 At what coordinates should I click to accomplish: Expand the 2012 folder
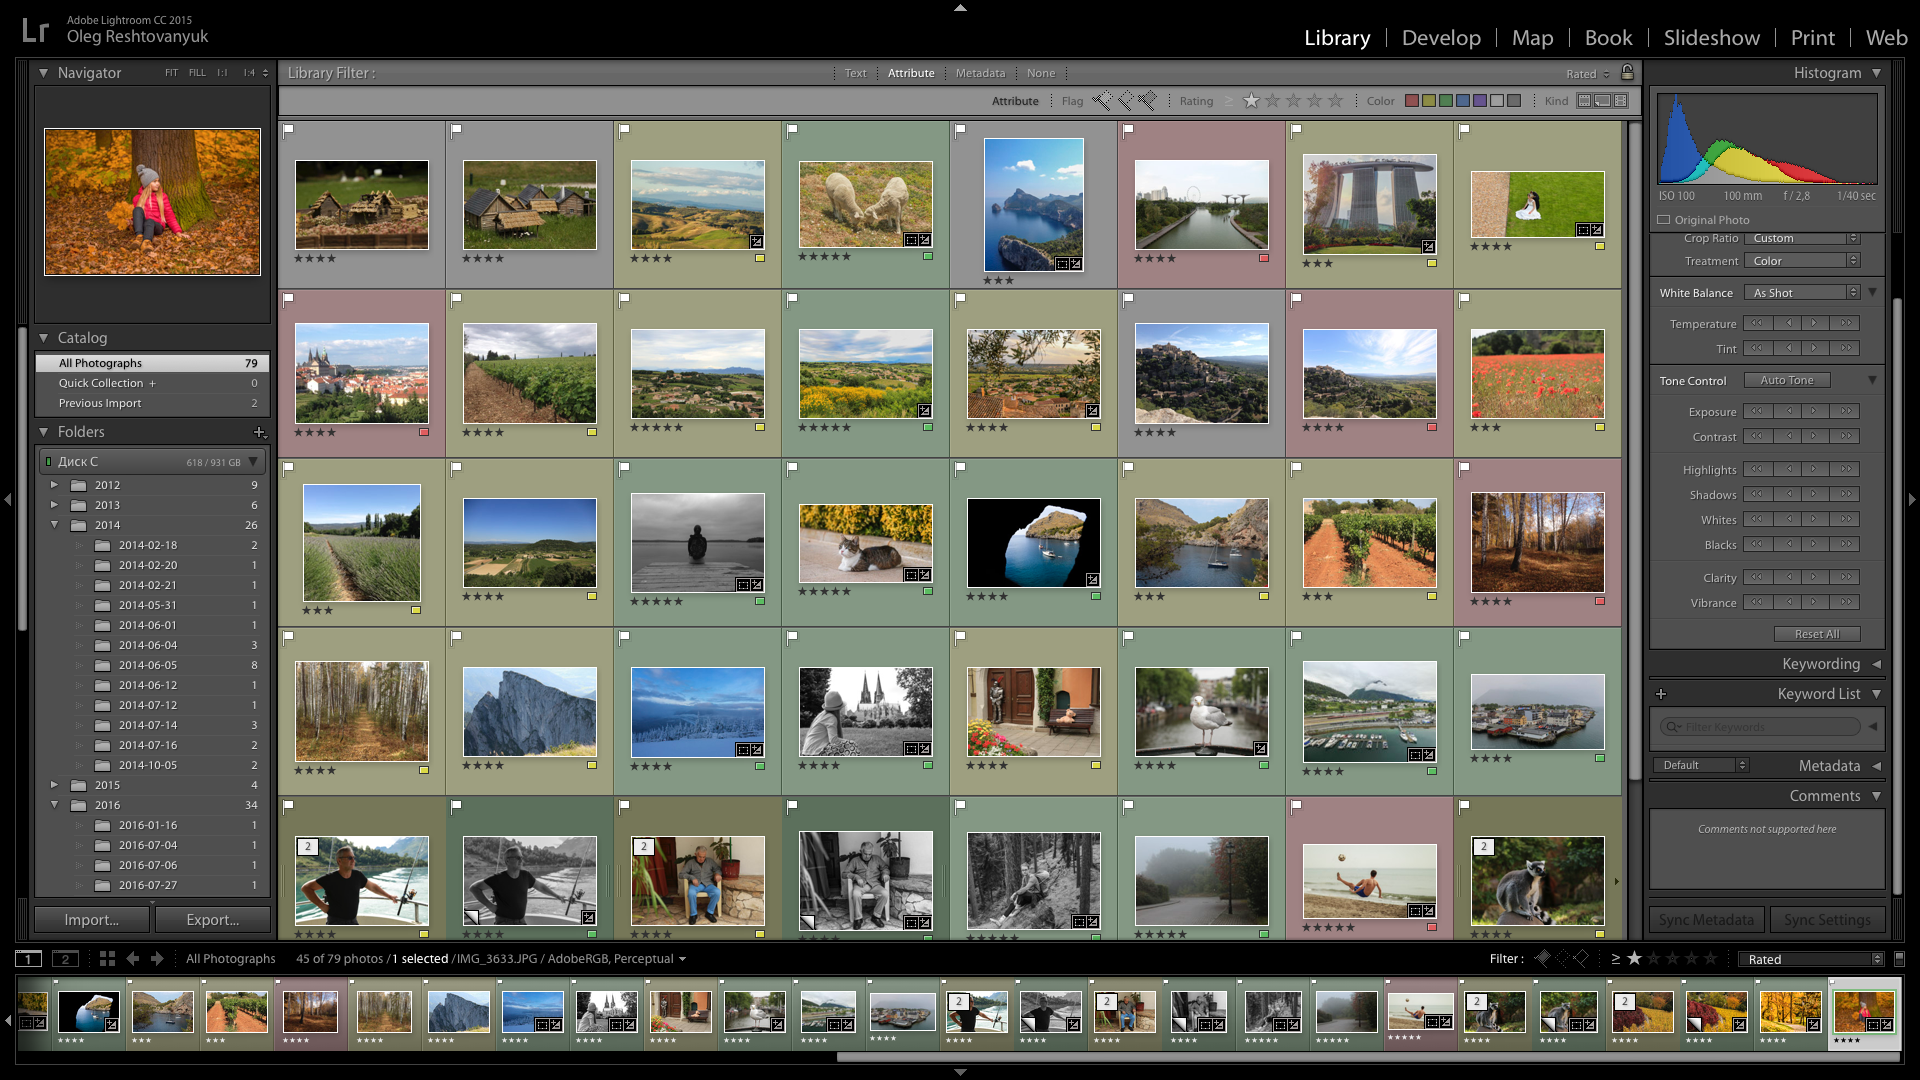[x=54, y=485]
